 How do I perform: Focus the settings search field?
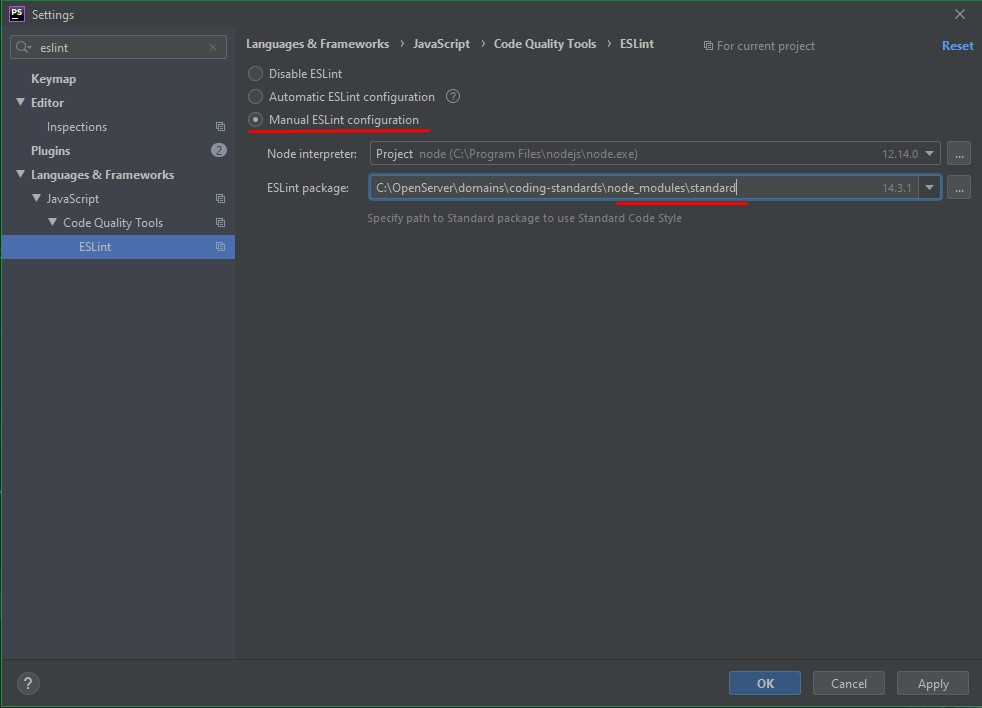(x=119, y=47)
